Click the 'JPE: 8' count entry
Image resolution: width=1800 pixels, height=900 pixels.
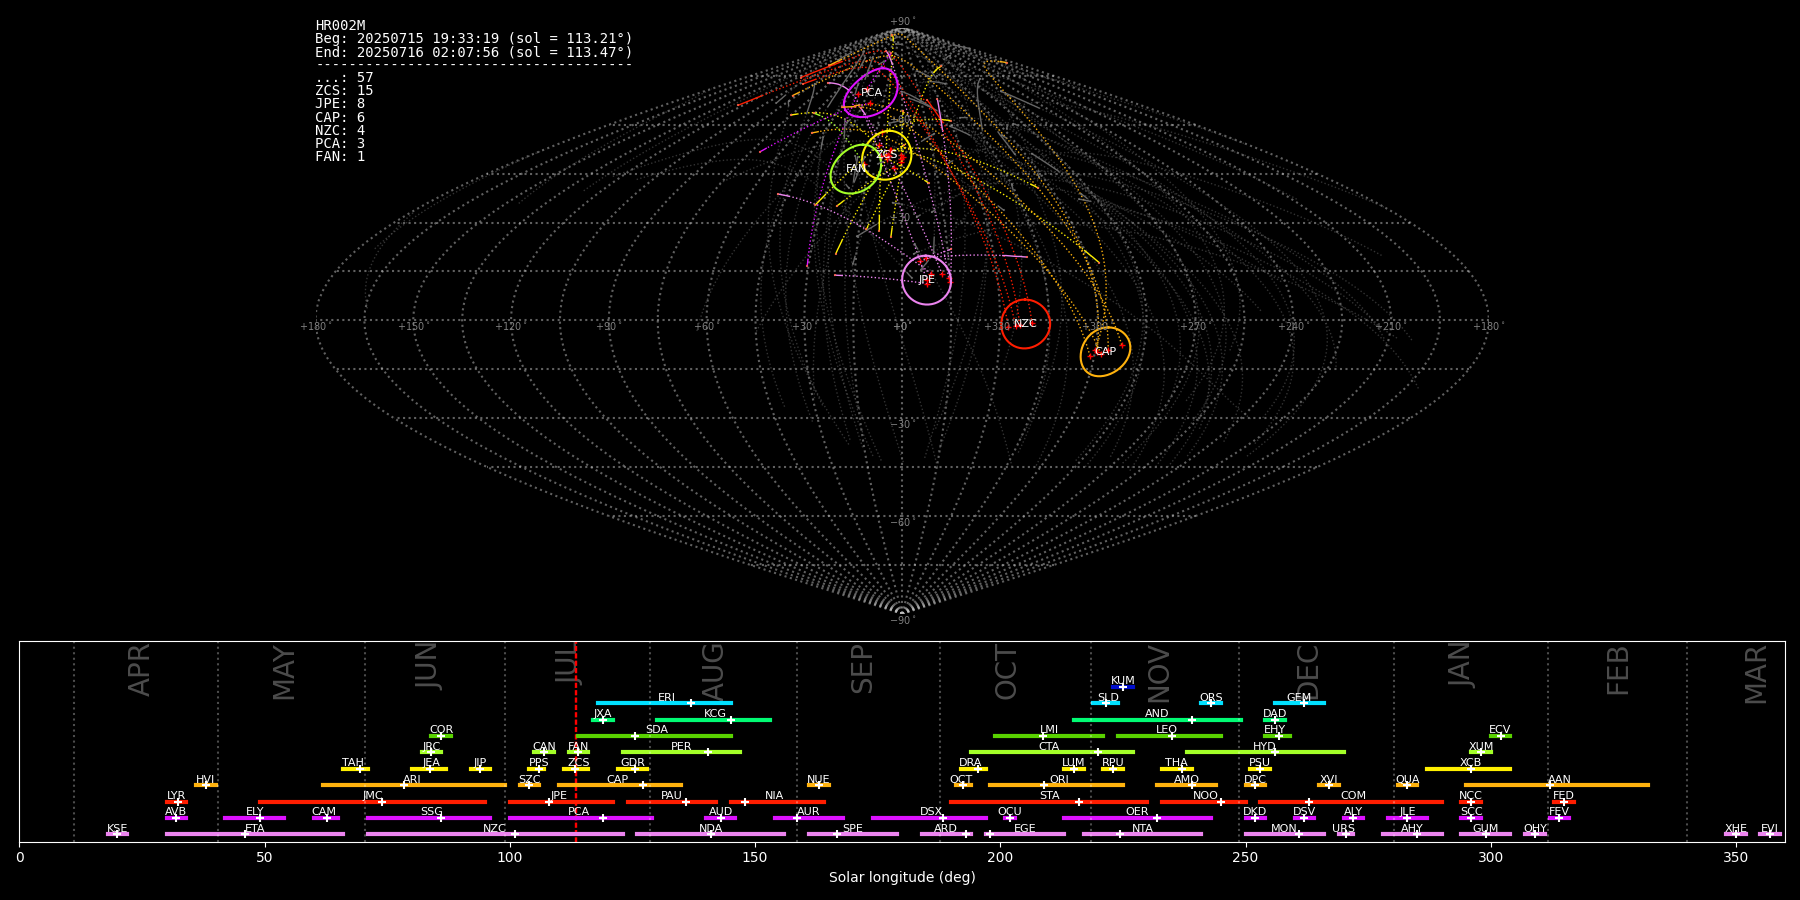coord(340,104)
